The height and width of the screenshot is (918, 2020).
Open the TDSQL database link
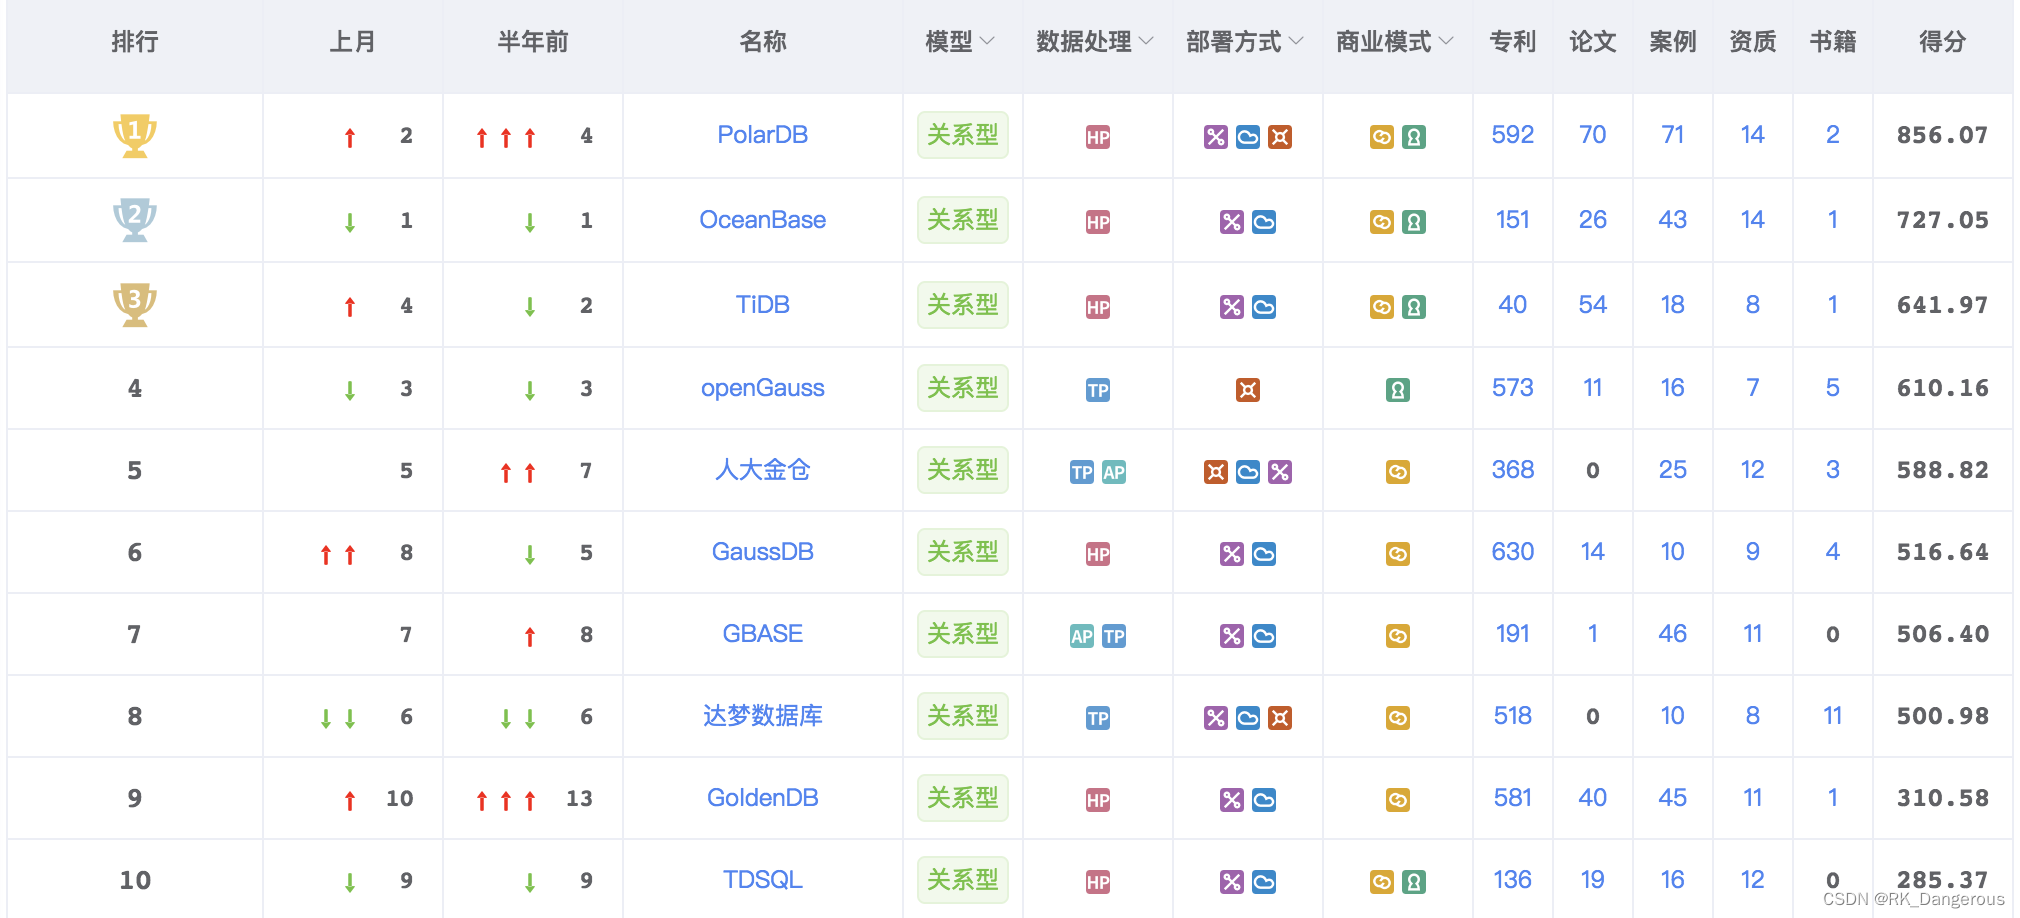point(763,880)
